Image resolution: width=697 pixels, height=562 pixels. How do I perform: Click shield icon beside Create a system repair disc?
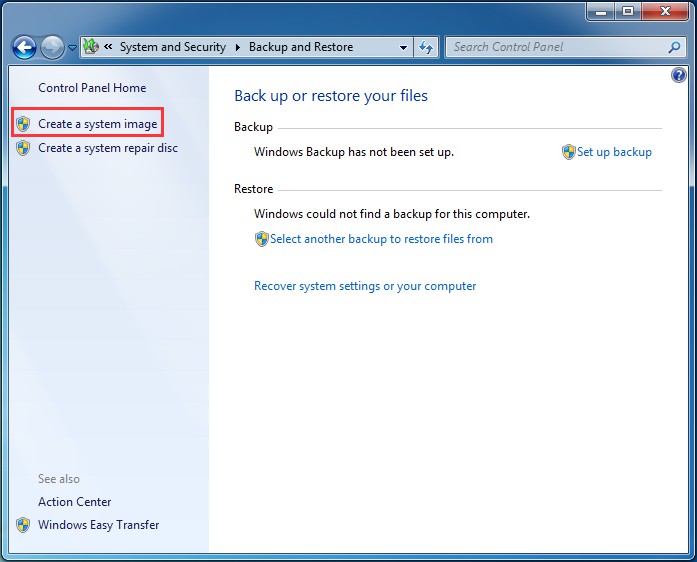(23, 148)
